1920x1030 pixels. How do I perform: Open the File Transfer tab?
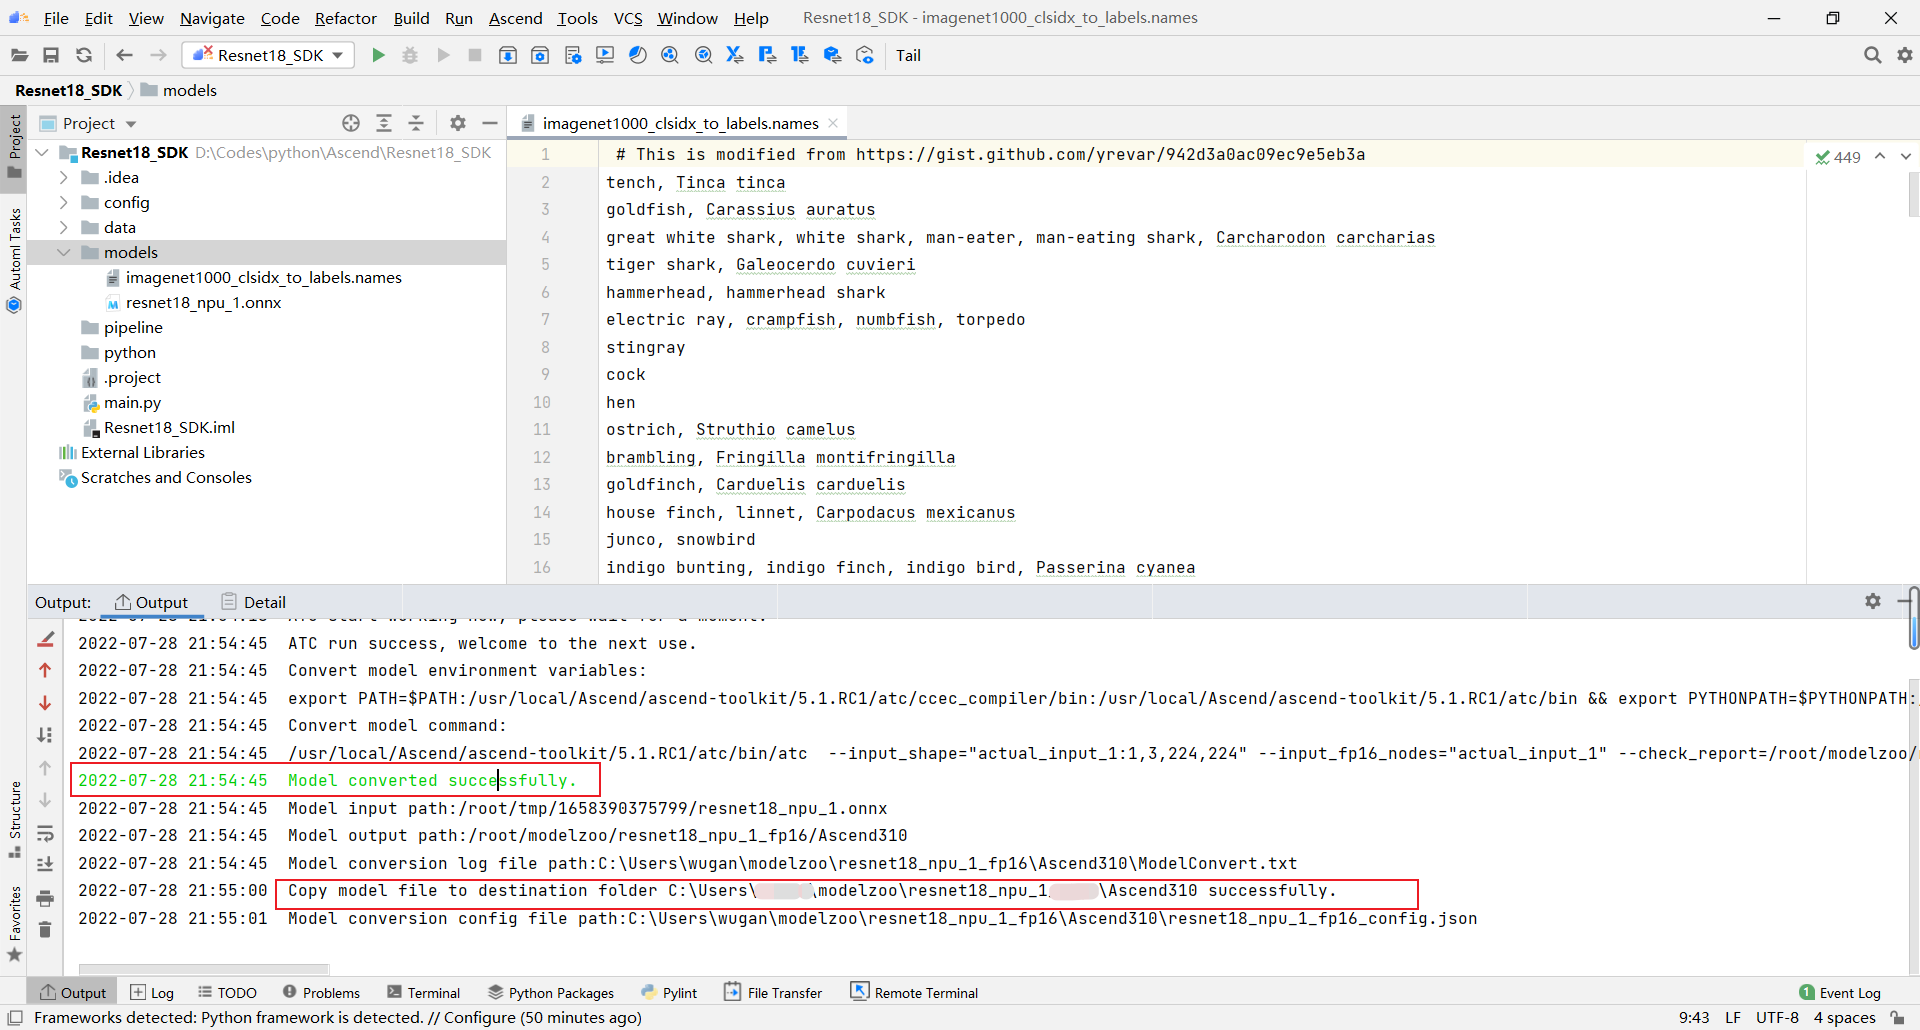coord(773,993)
